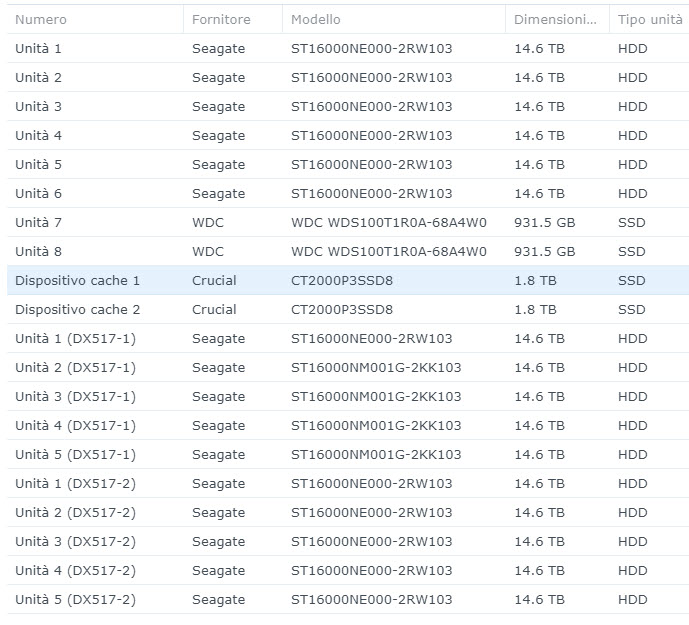This screenshot has height=625, width=689.
Task: Click Seagate vendor in Unità 1 (DX517-2) row
Action: [218, 483]
